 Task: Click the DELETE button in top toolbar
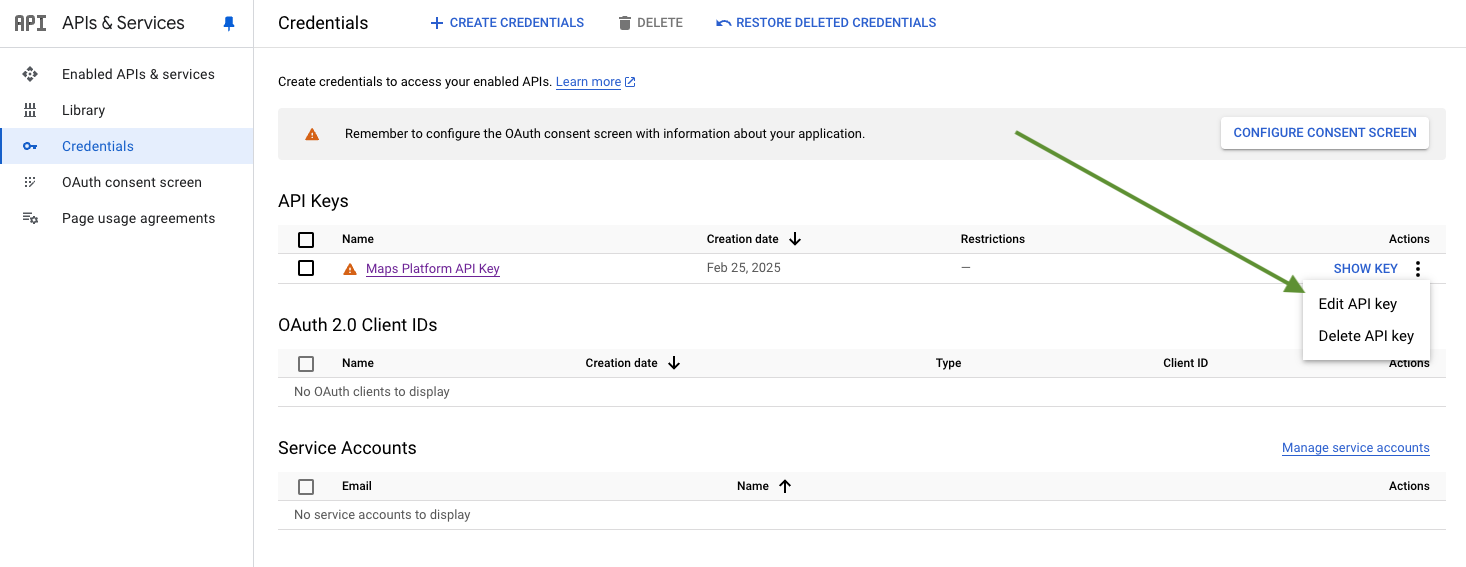click(x=650, y=23)
